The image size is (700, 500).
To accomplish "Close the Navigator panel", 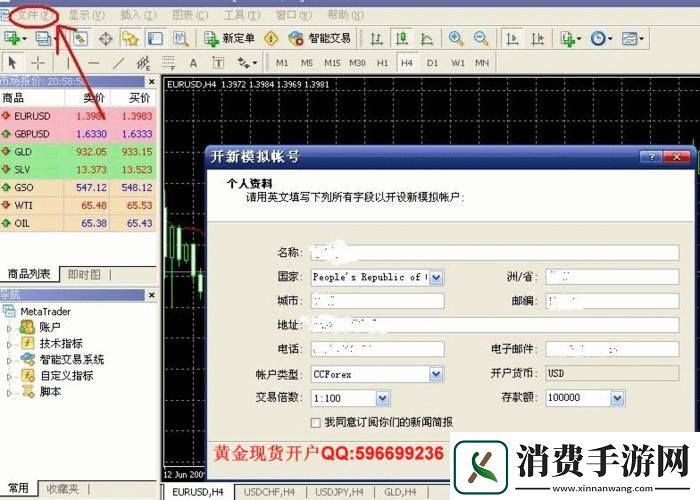I will click(152, 295).
